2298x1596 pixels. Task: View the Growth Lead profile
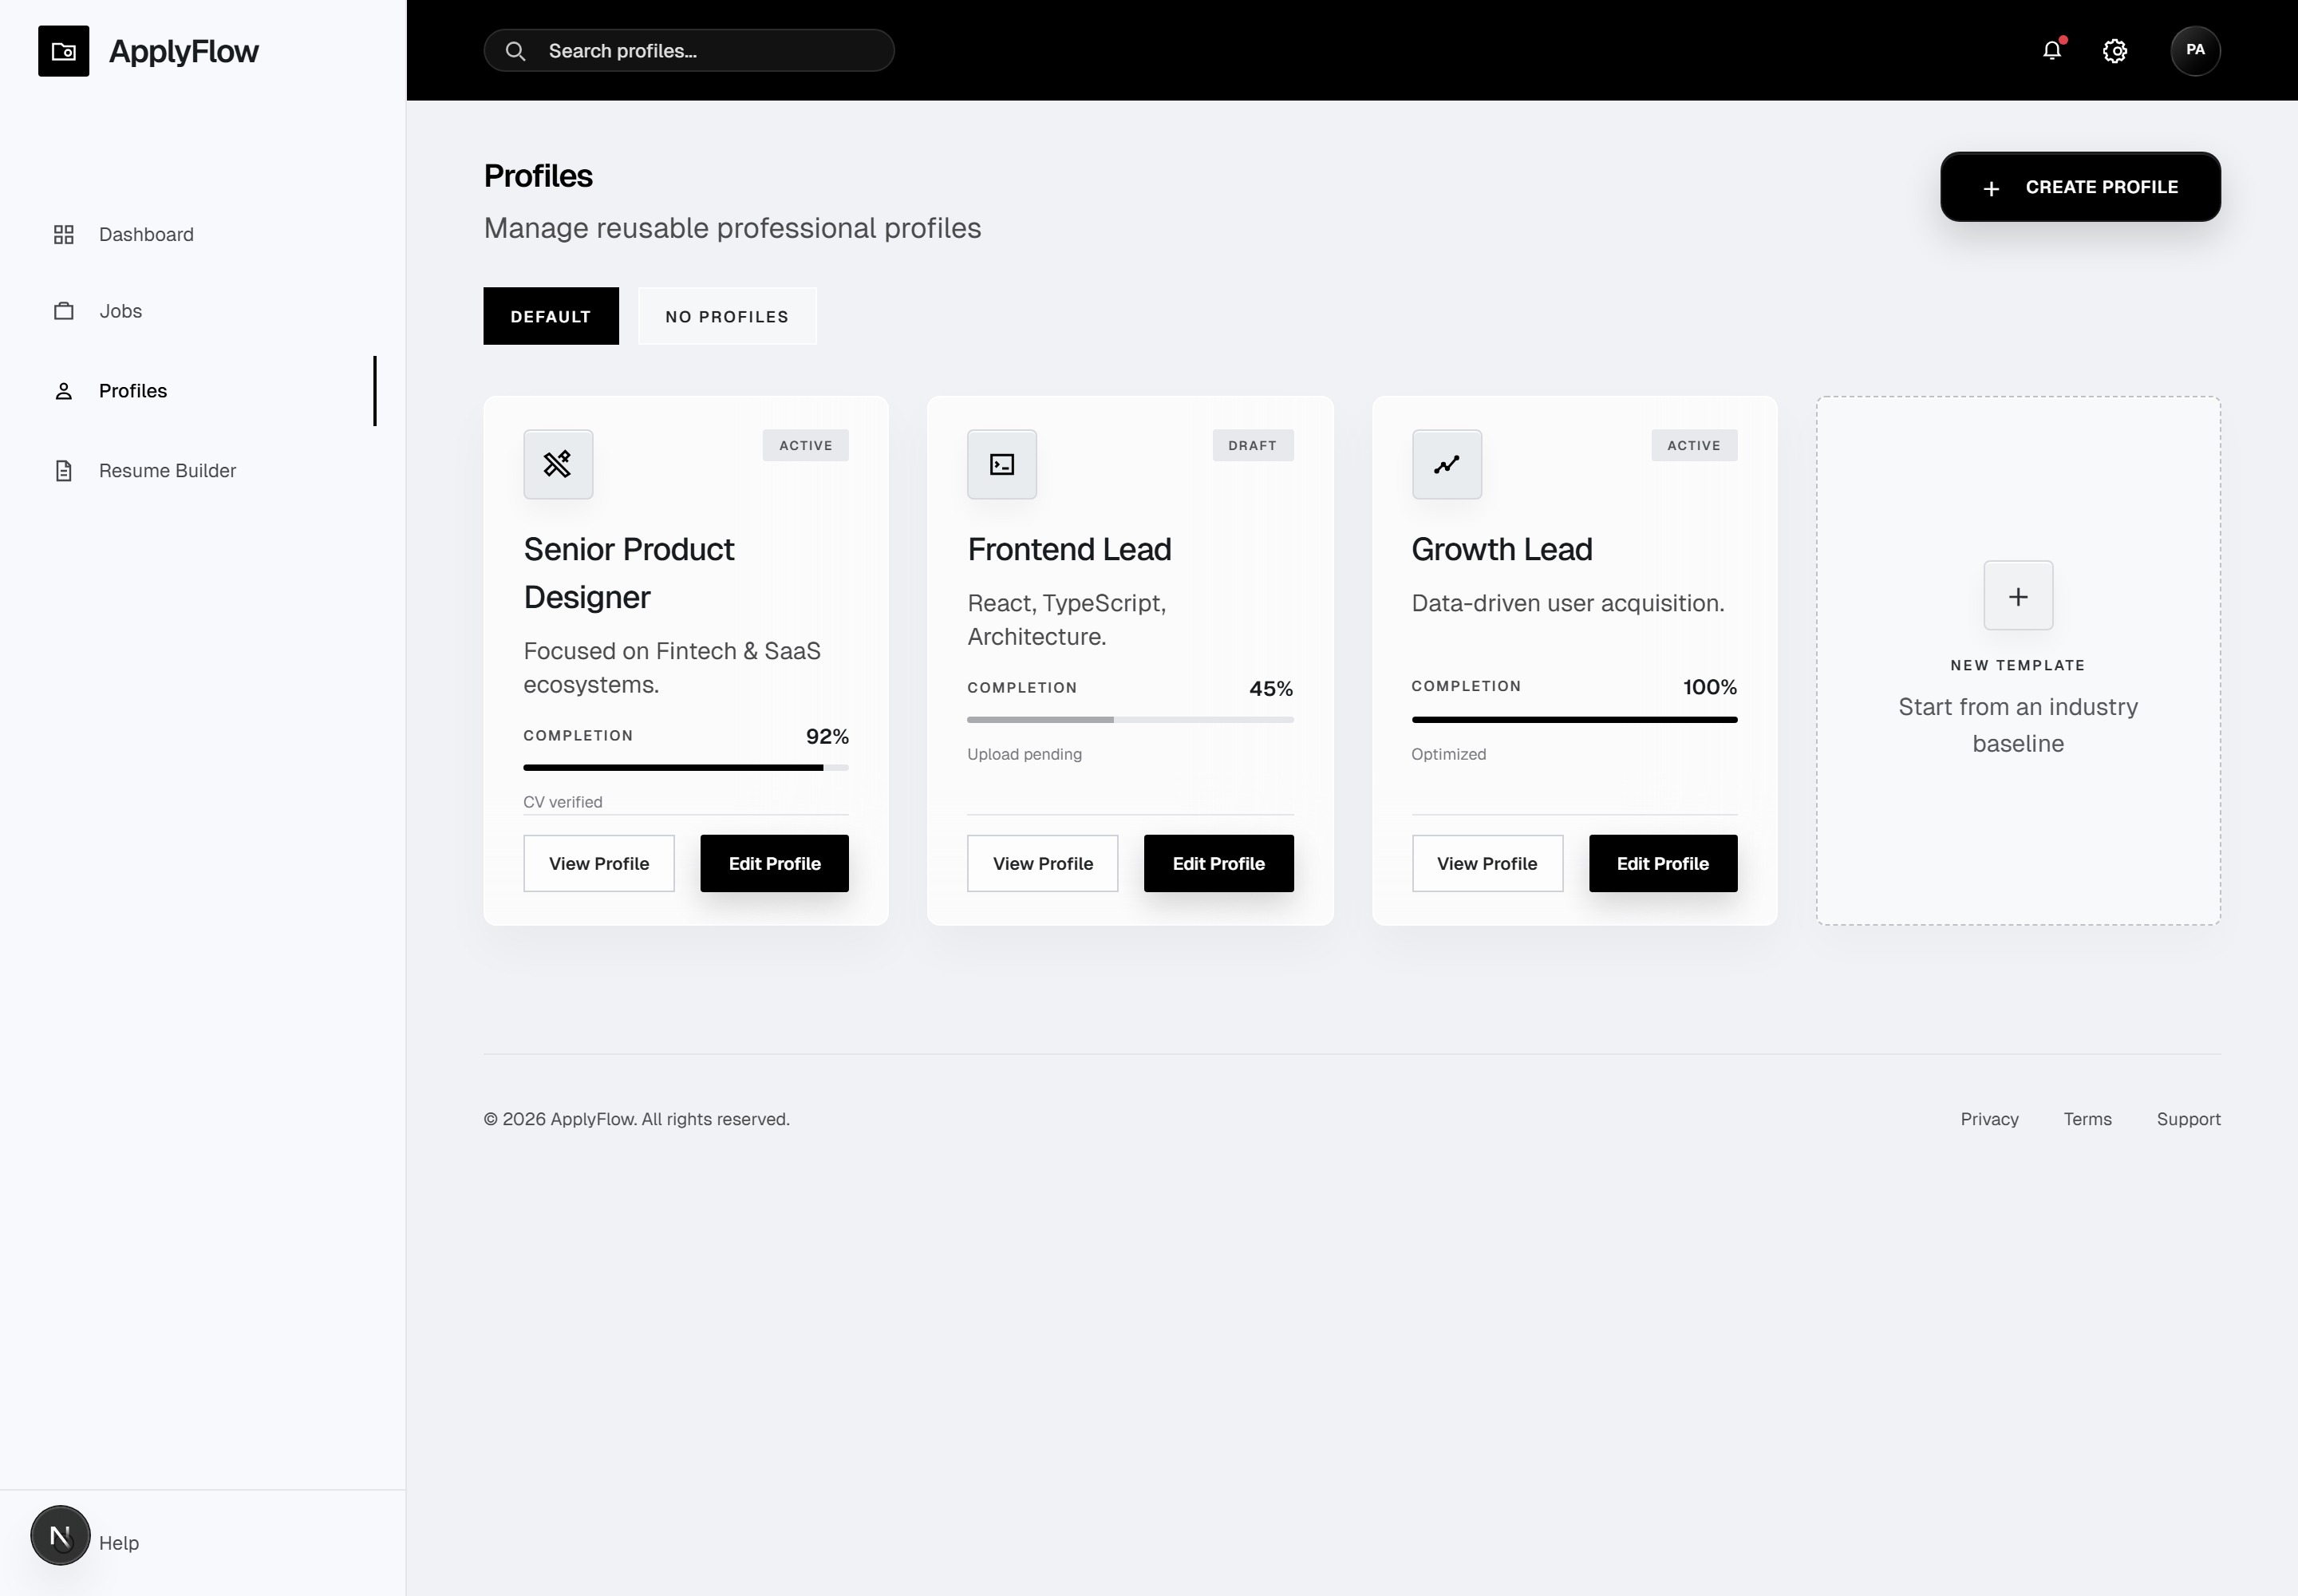point(1487,863)
